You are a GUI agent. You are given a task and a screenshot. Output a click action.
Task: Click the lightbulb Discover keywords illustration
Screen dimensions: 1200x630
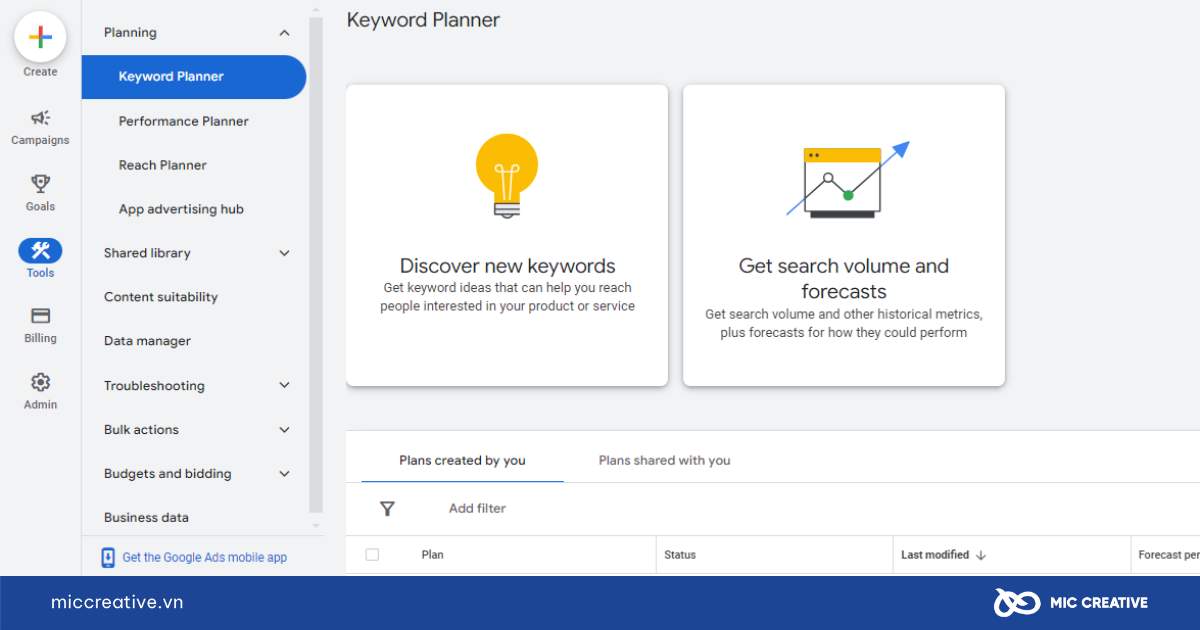coord(507,176)
